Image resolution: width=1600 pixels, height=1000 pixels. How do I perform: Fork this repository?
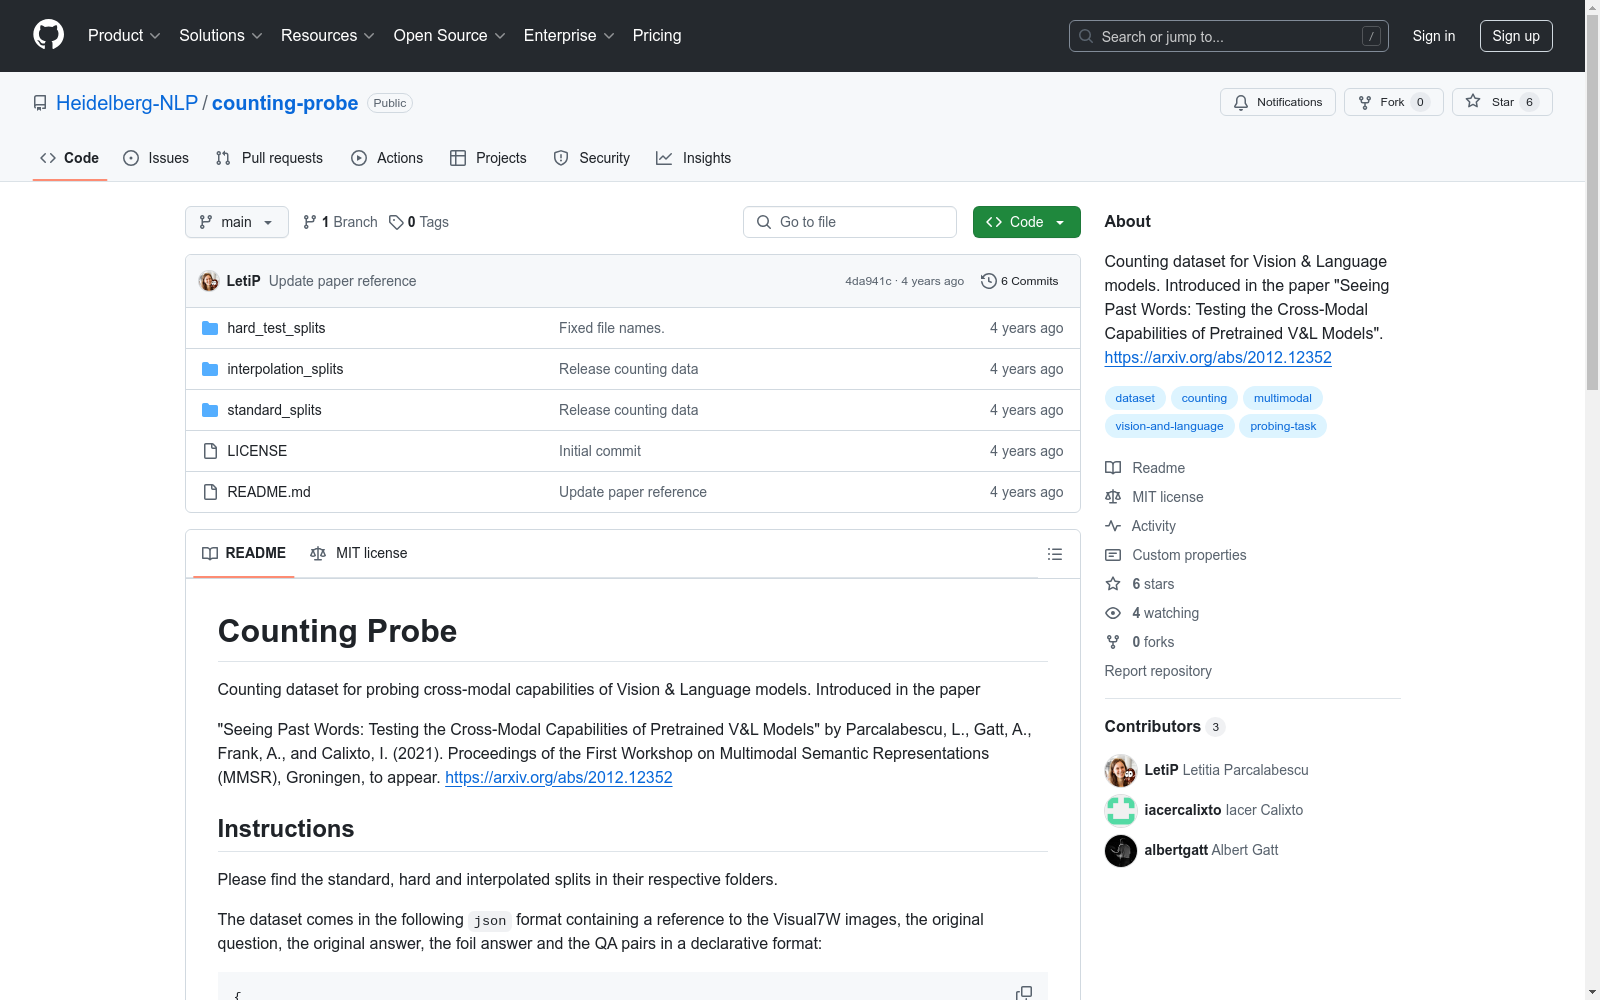pyautogui.click(x=1394, y=102)
